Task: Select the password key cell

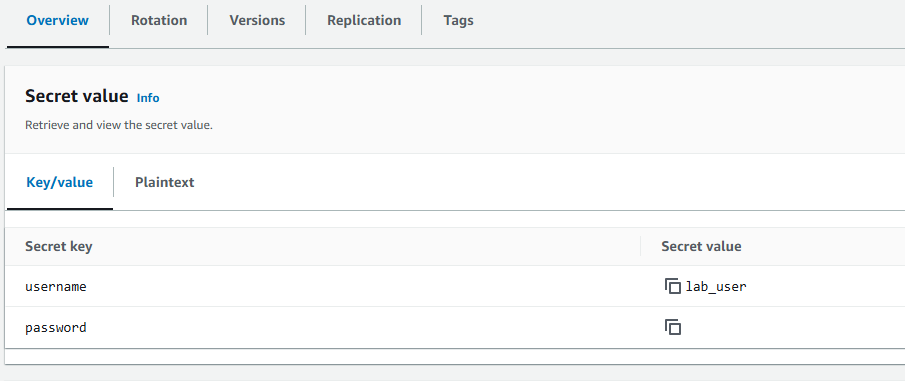Action: coord(55,327)
